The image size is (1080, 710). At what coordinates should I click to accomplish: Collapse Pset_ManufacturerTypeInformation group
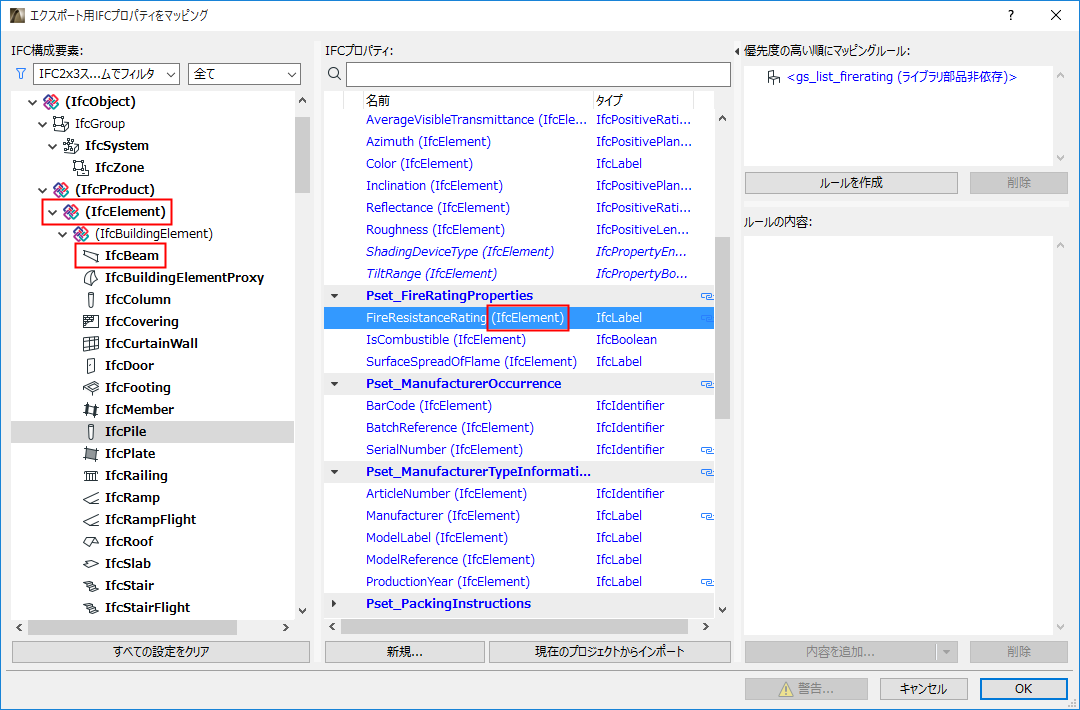pyautogui.click(x=335, y=472)
